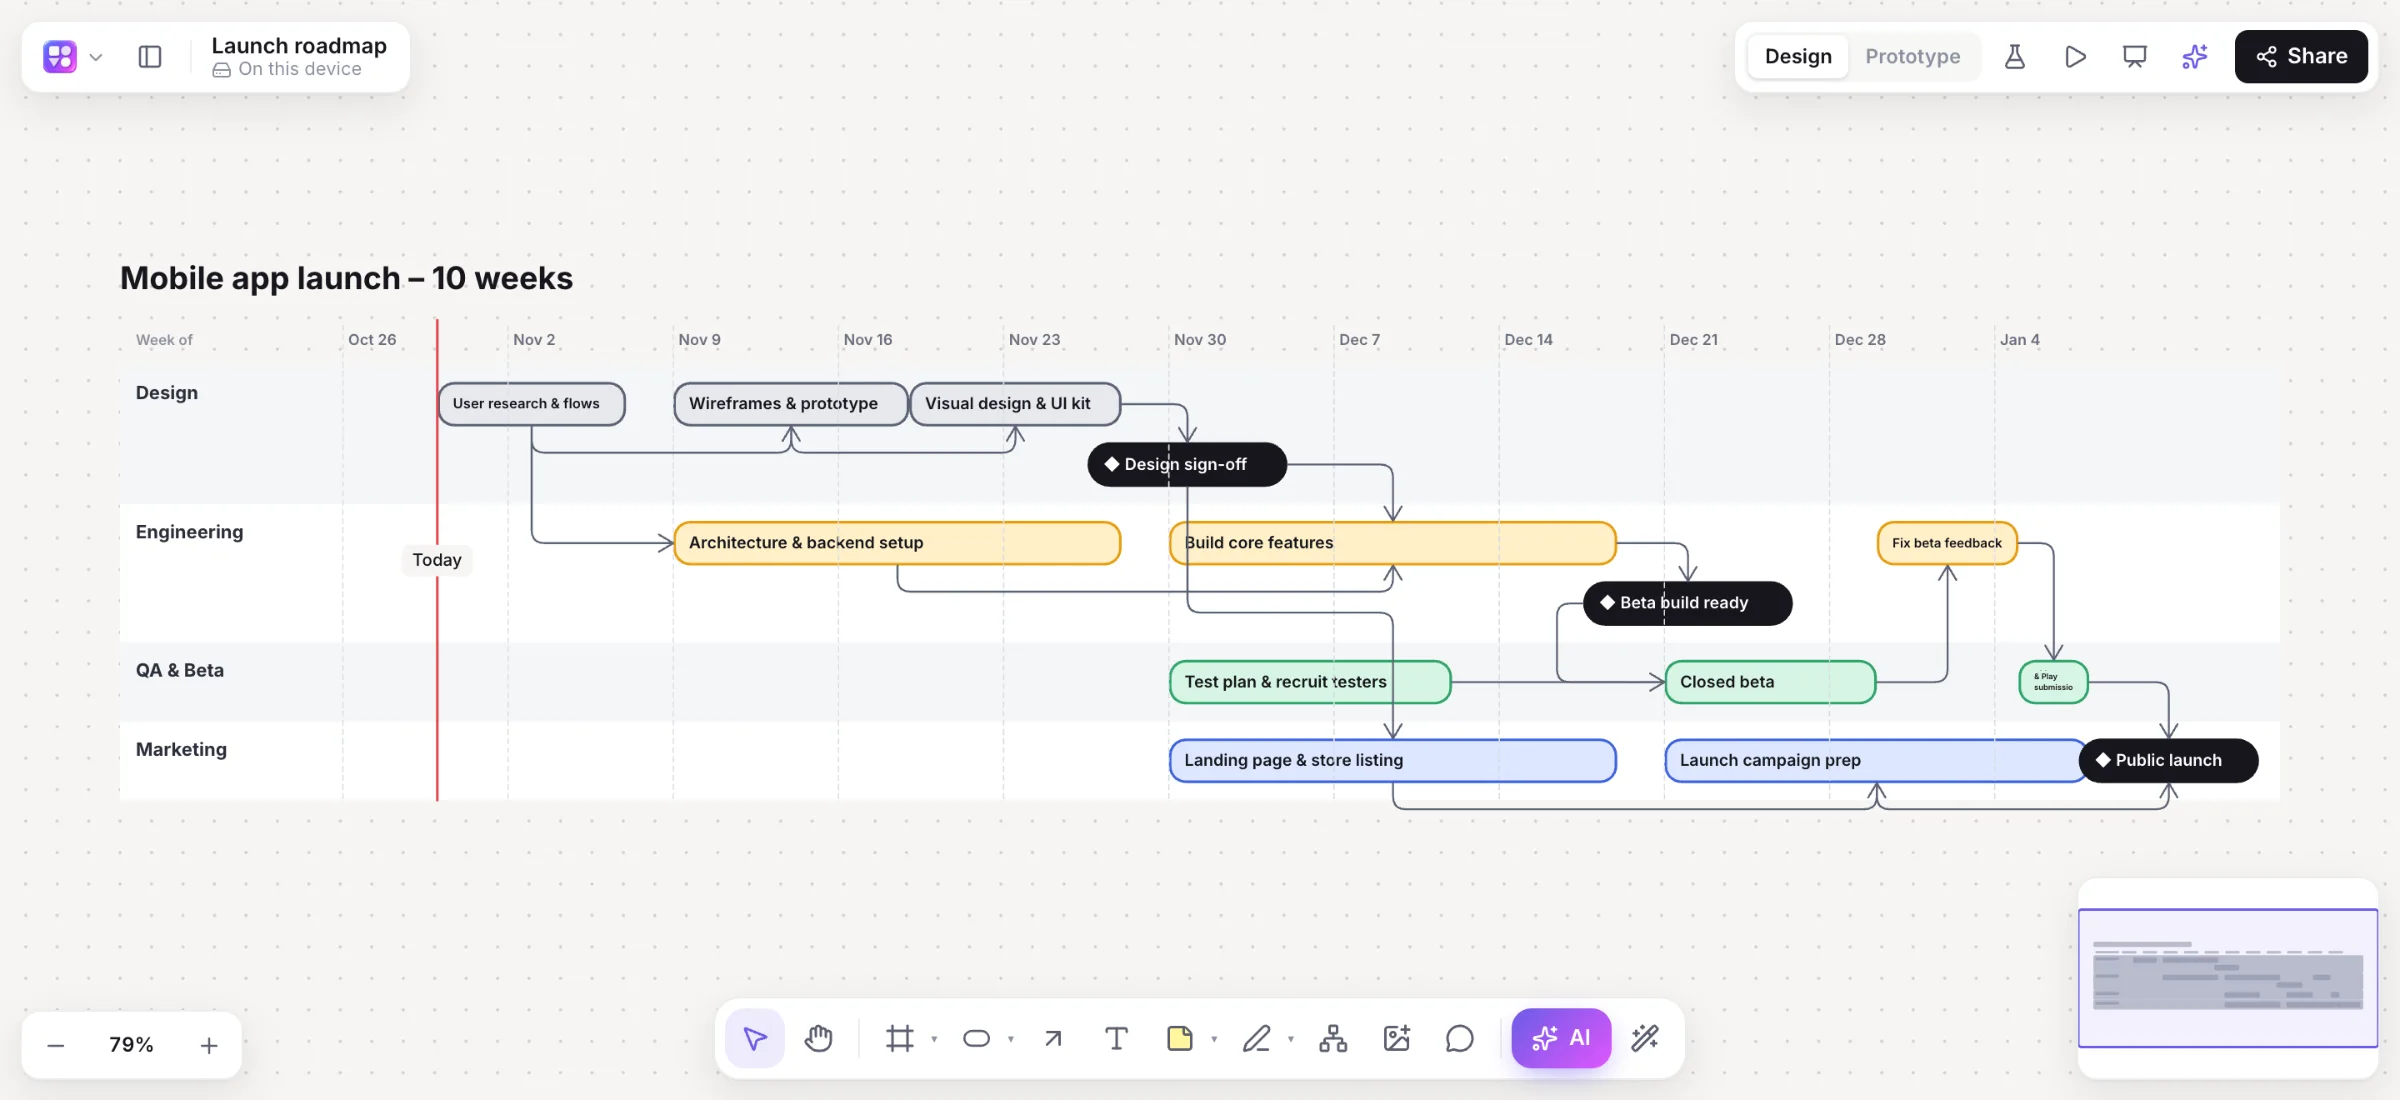The image size is (2400, 1100).
Task: Select the Launch campaign prep bar
Action: [x=1874, y=760]
